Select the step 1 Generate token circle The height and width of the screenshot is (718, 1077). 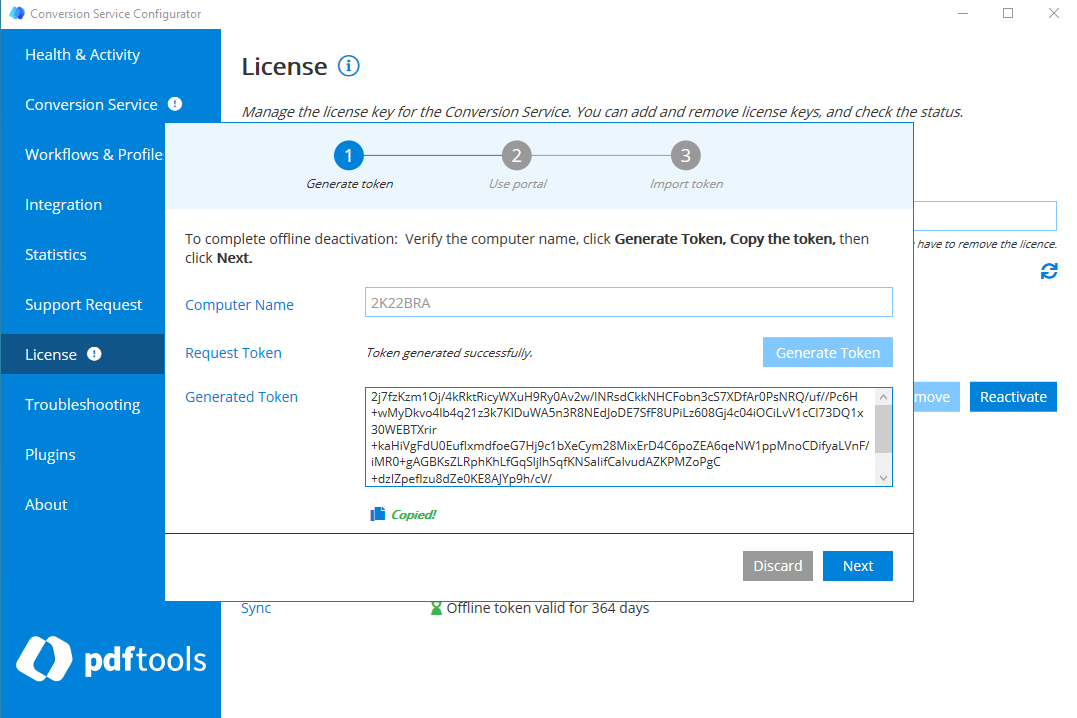coord(348,156)
